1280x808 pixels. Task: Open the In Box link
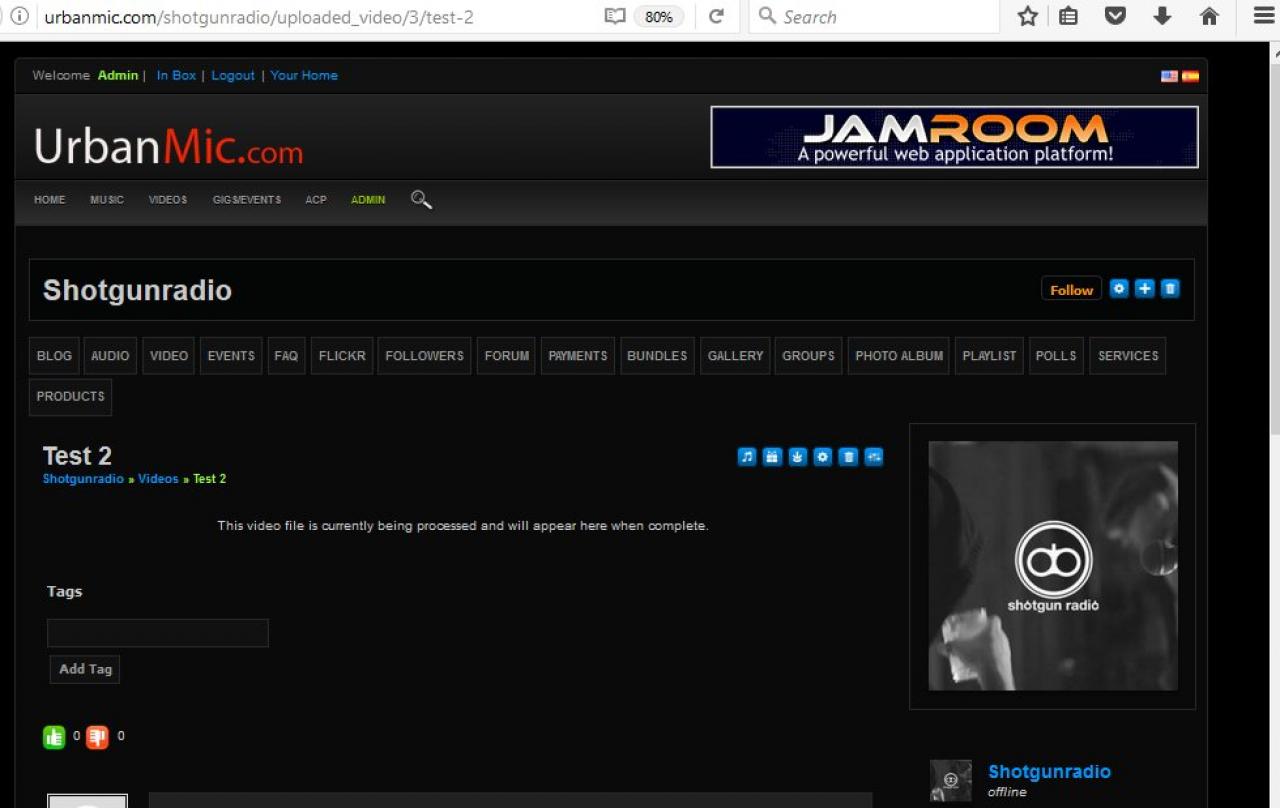pyautogui.click(x=176, y=76)
